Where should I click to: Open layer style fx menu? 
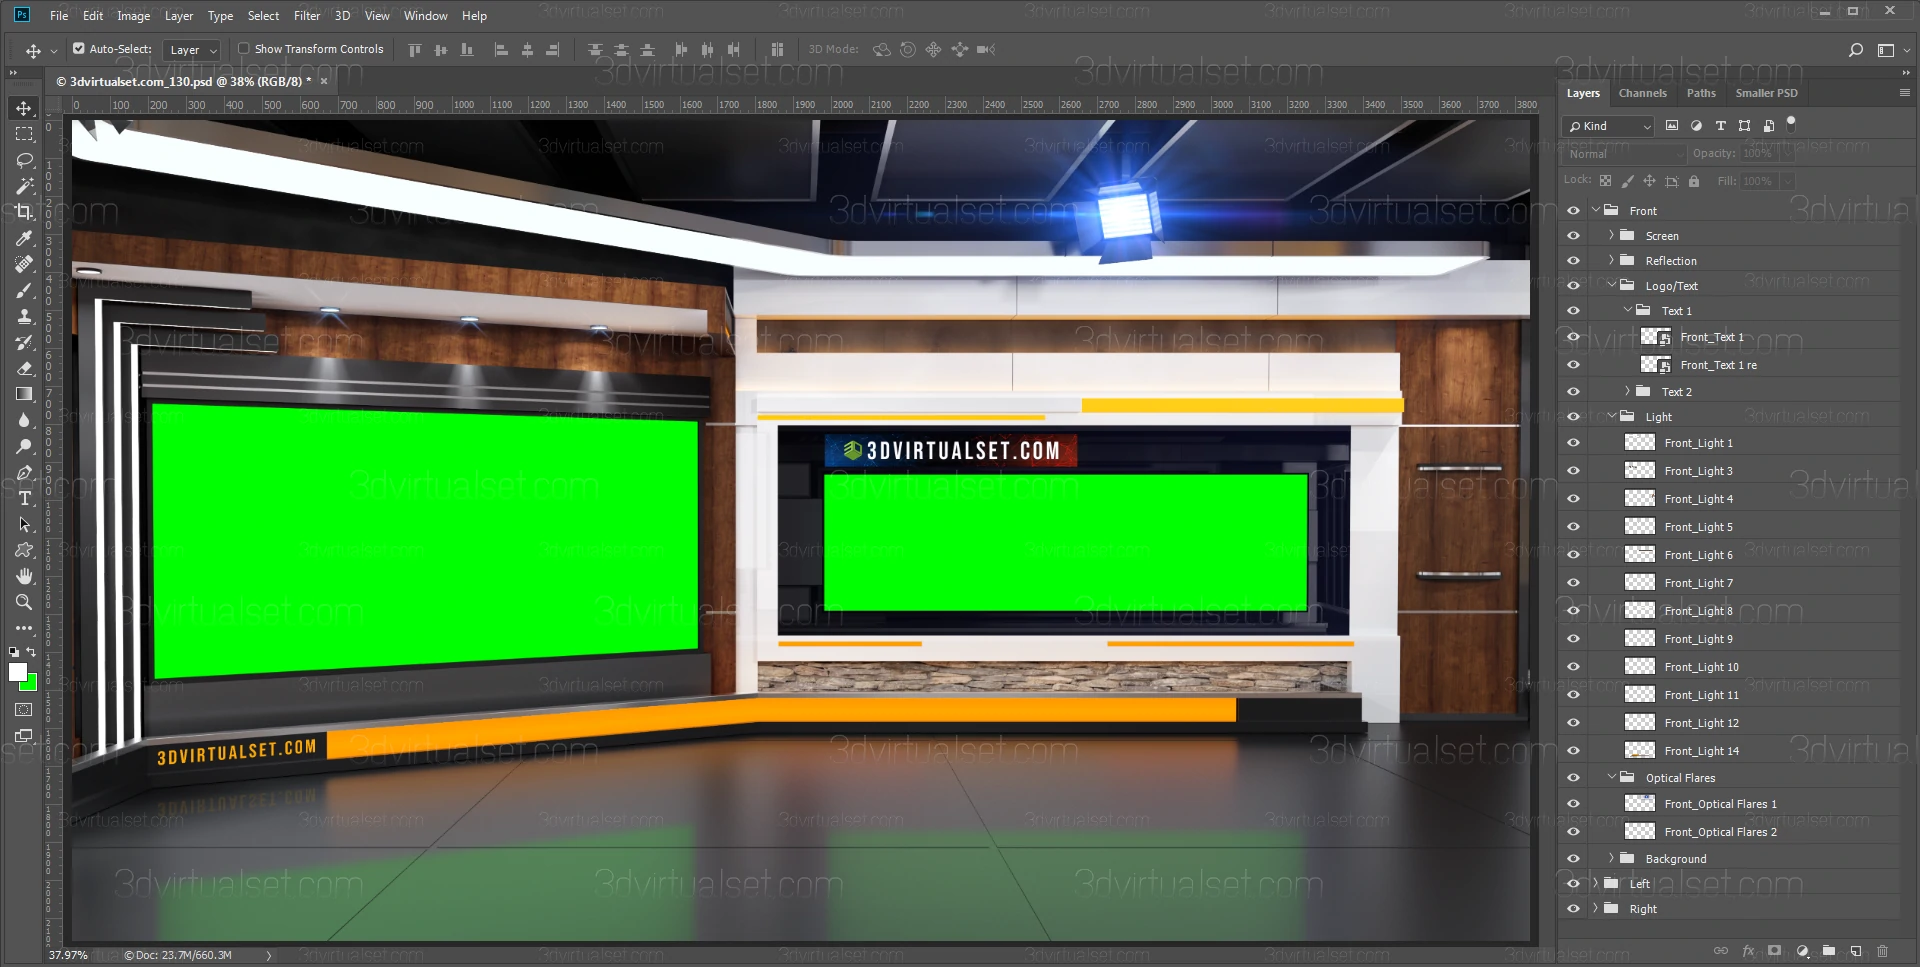pos(1748,951)
